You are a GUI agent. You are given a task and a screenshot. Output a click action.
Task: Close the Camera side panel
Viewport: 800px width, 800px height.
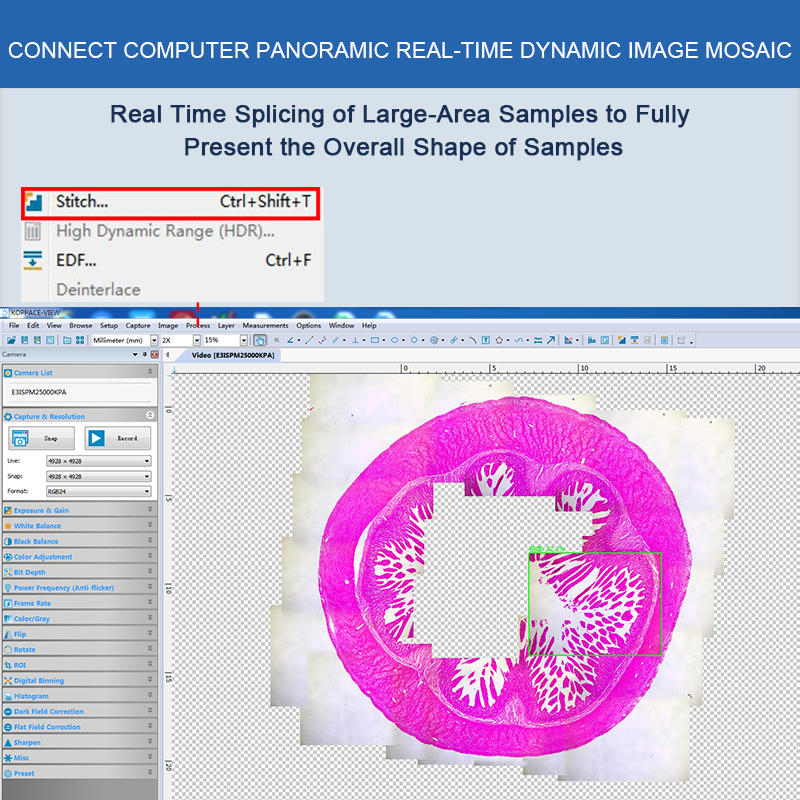click(154, 355)
